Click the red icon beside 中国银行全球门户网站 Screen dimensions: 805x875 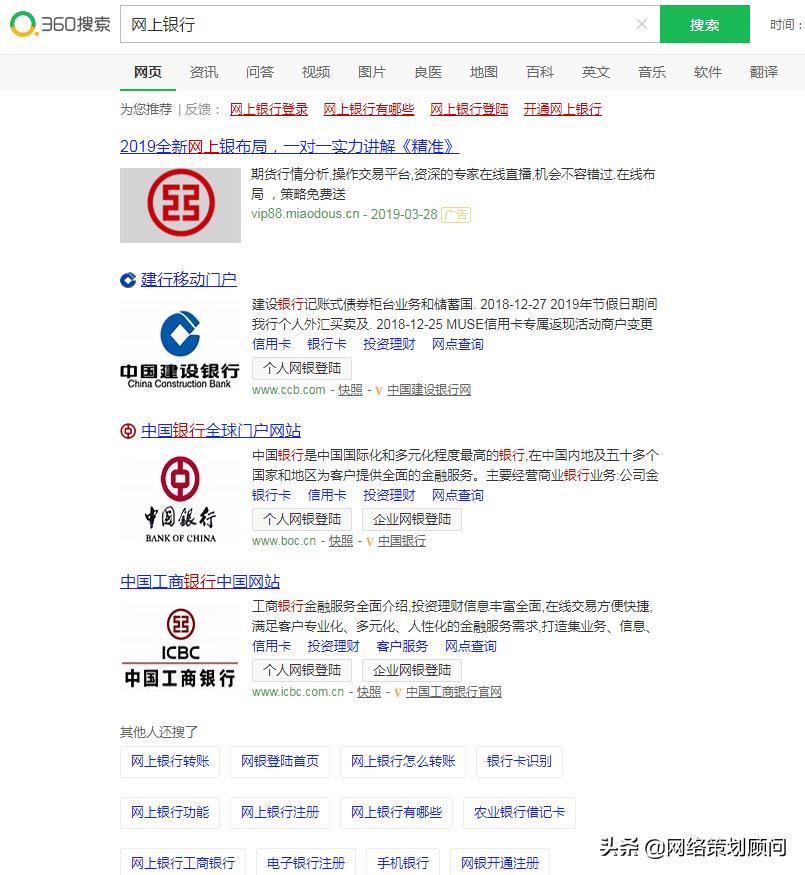click(126, 431)
